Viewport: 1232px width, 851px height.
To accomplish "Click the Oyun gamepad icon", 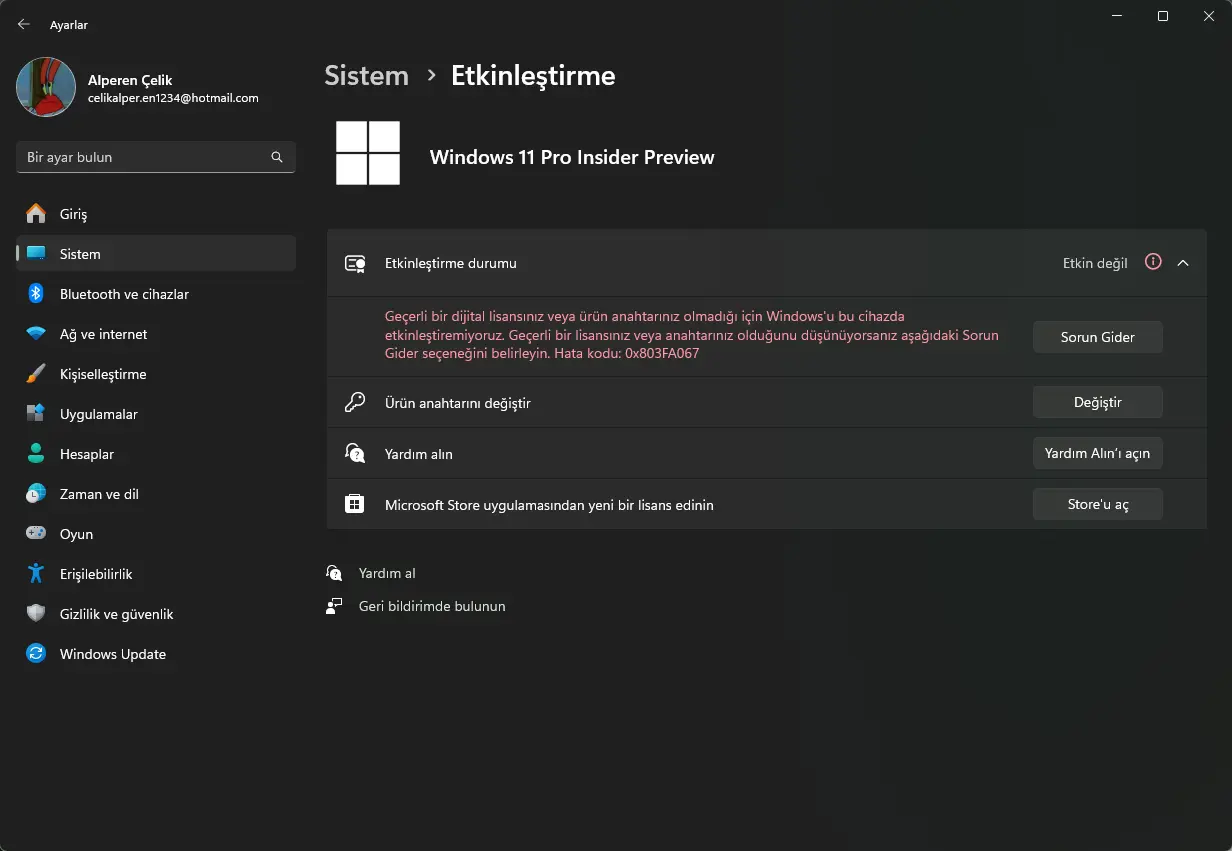I will [x=36, y=534].
